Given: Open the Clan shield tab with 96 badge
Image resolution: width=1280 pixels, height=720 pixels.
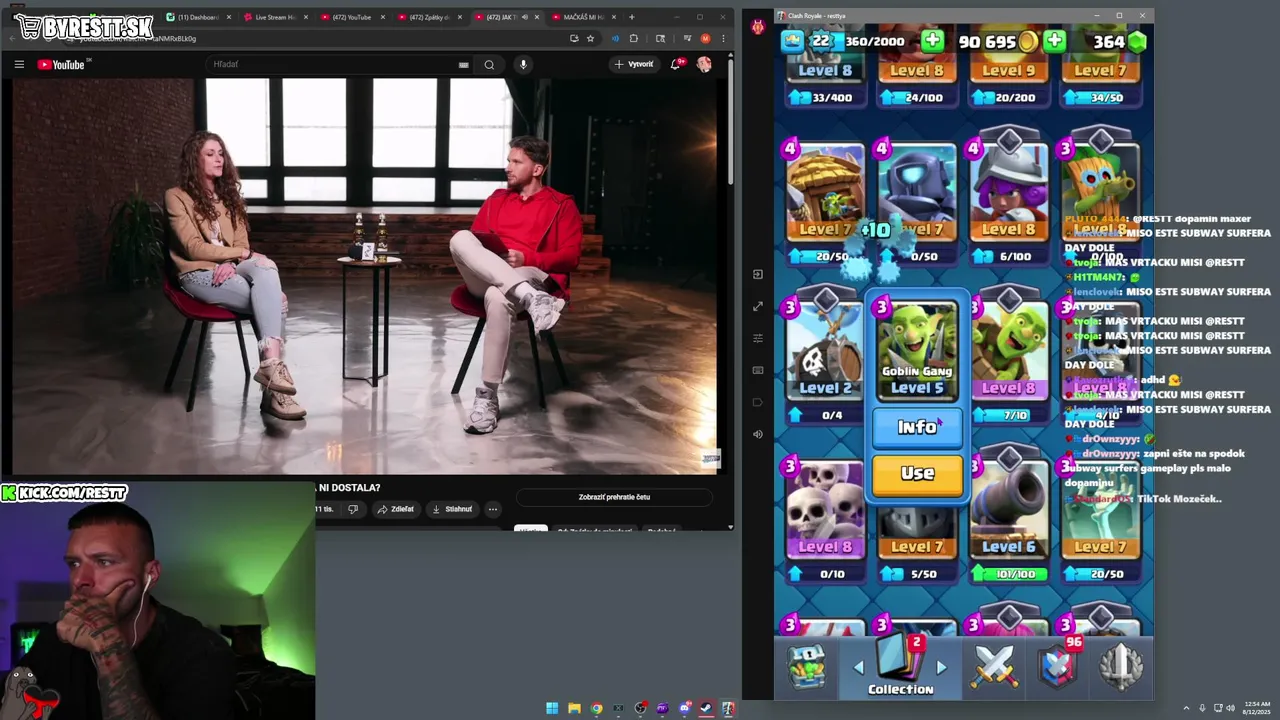Looking at the screenshot, I should [x=1057, y=666].
